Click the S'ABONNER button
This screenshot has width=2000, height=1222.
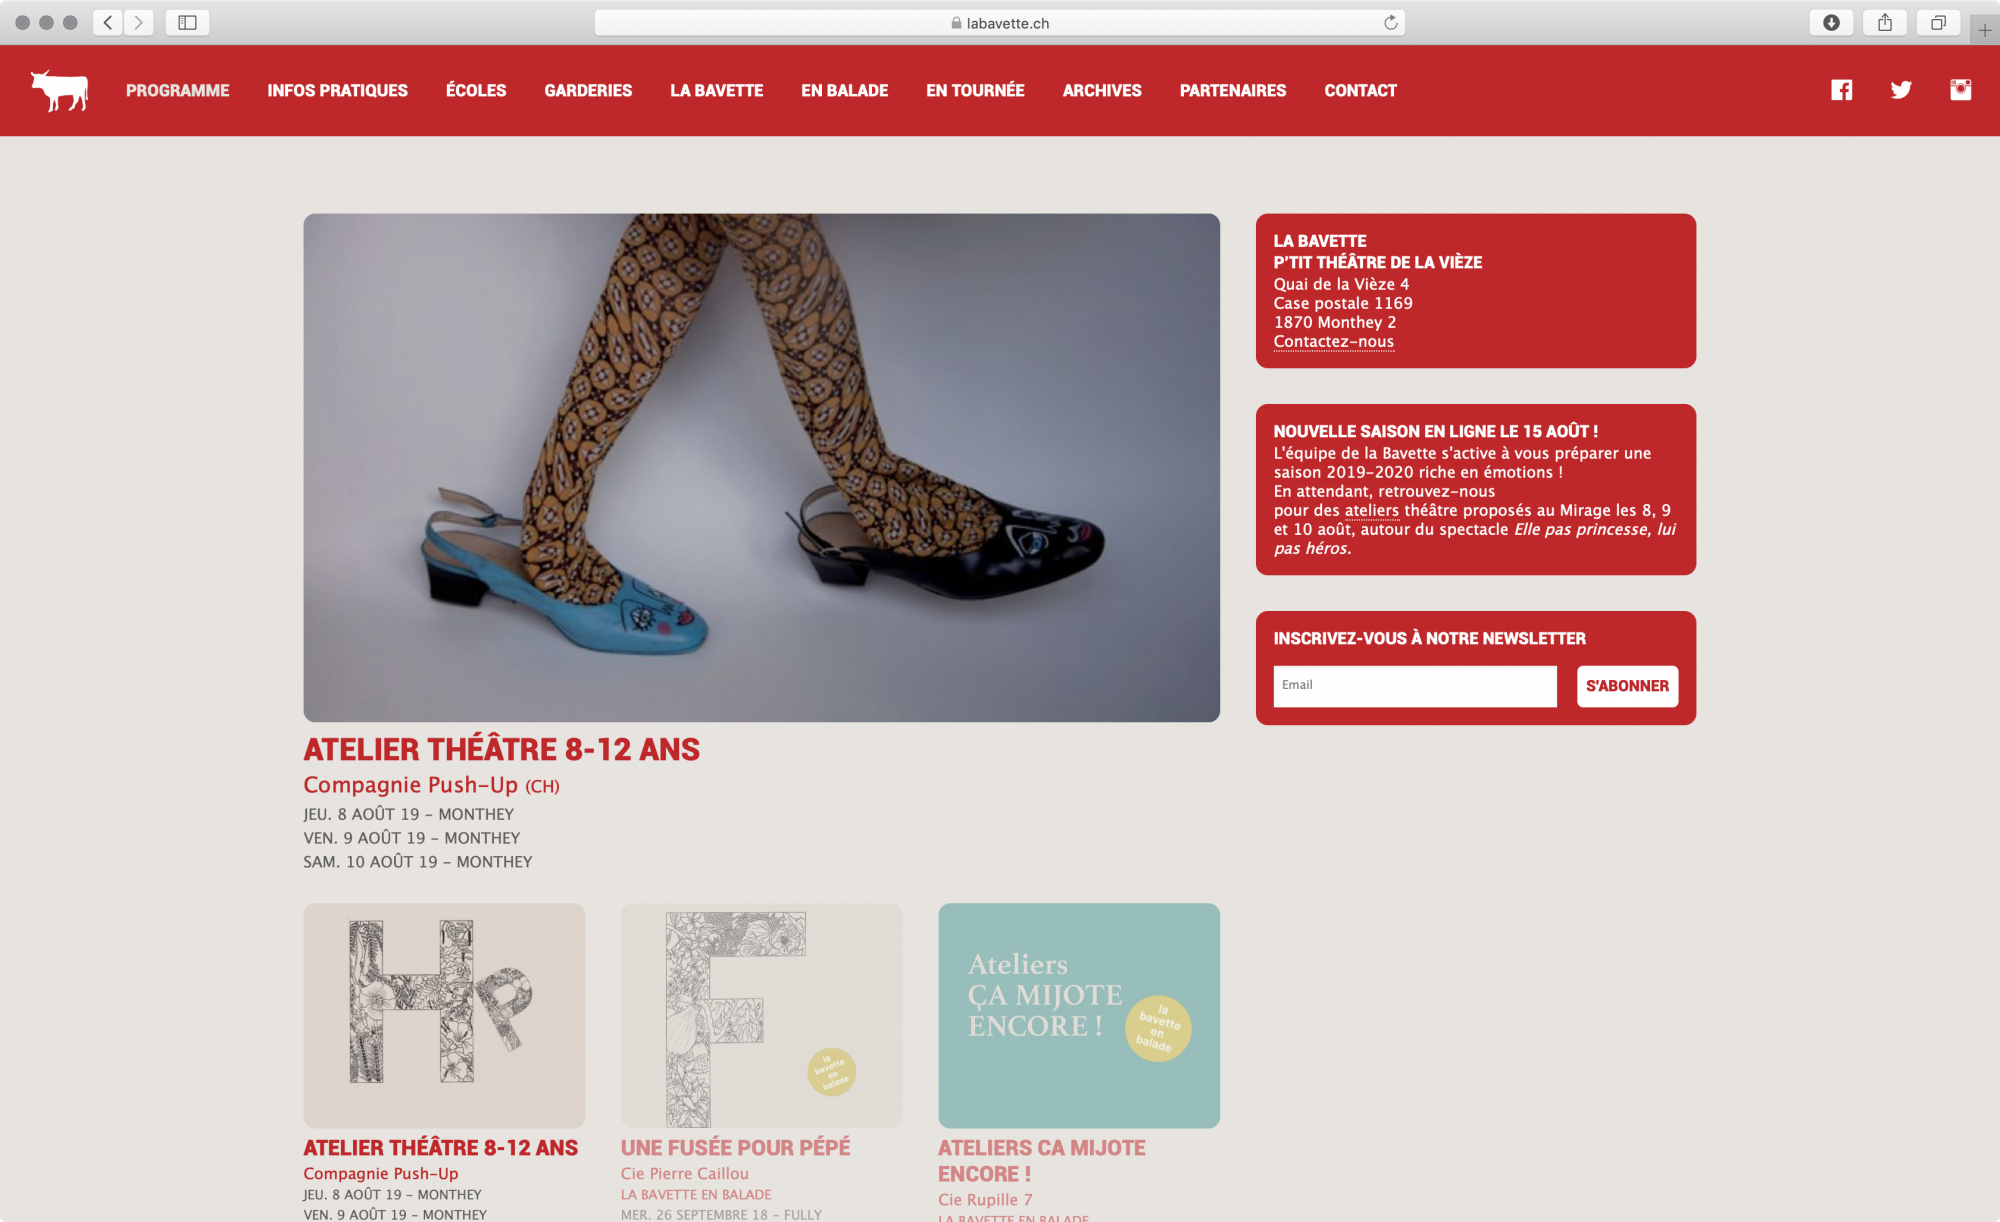coord(1627,686)
